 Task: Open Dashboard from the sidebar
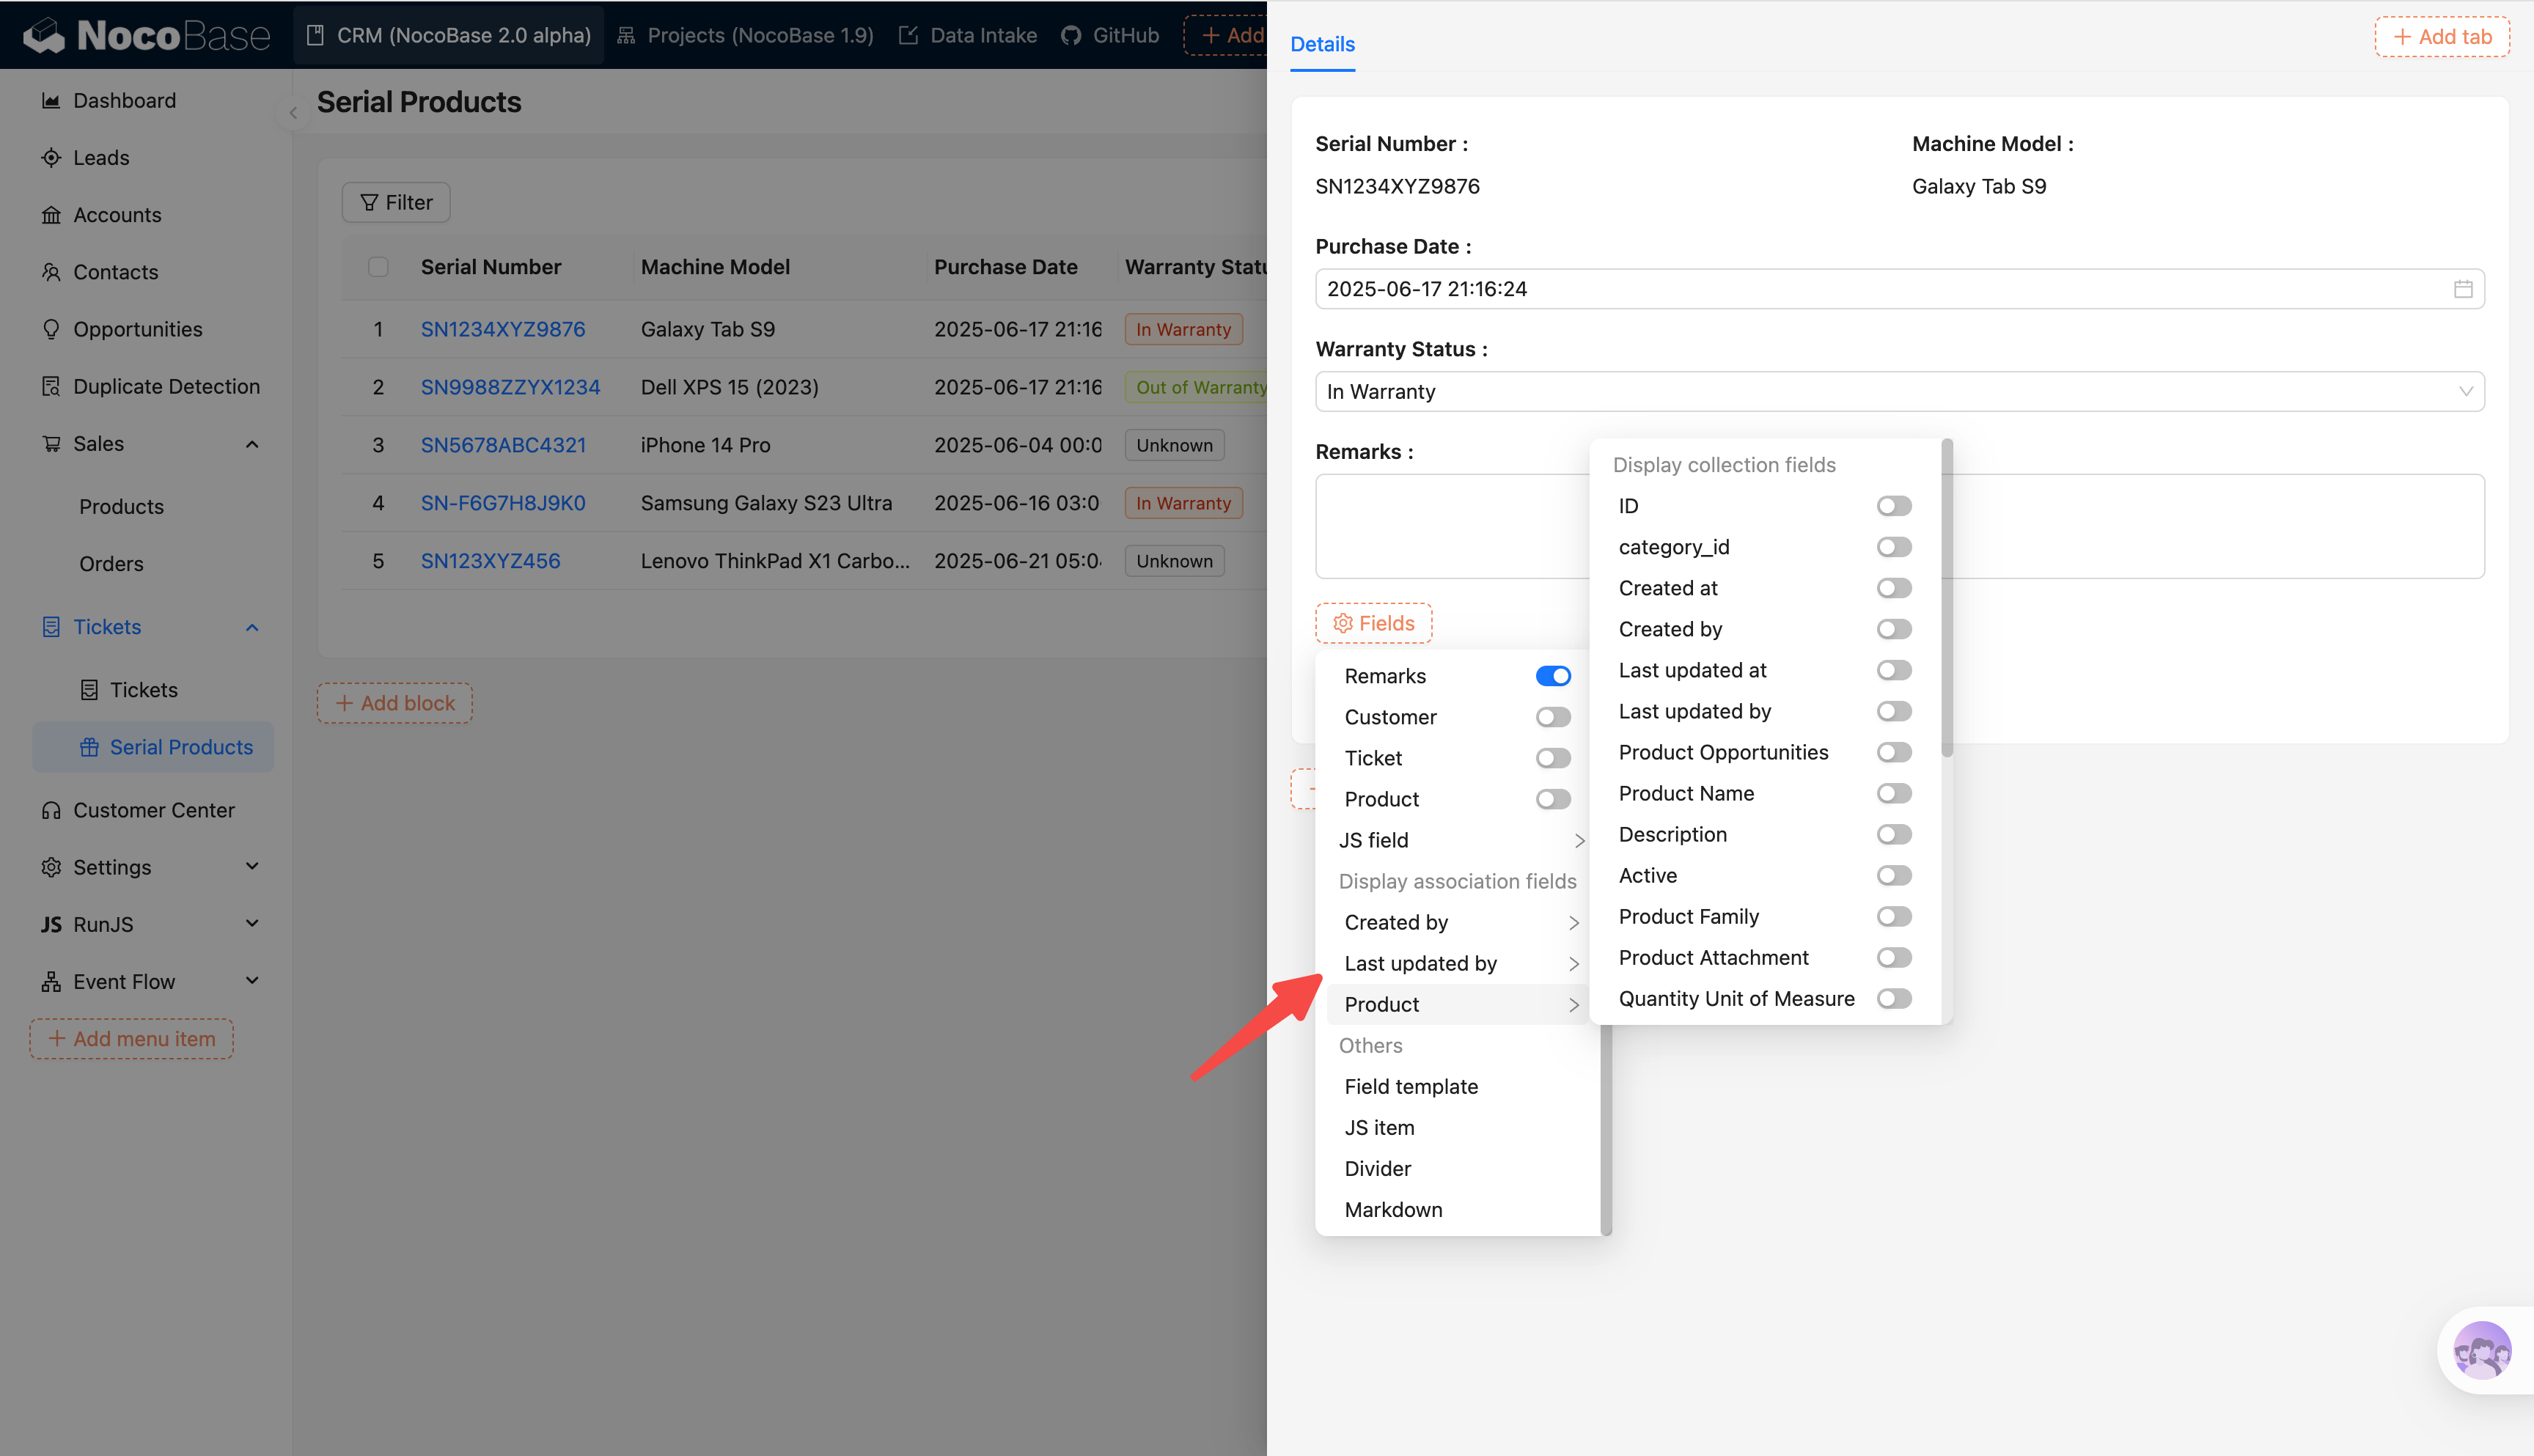click(123, 100)
